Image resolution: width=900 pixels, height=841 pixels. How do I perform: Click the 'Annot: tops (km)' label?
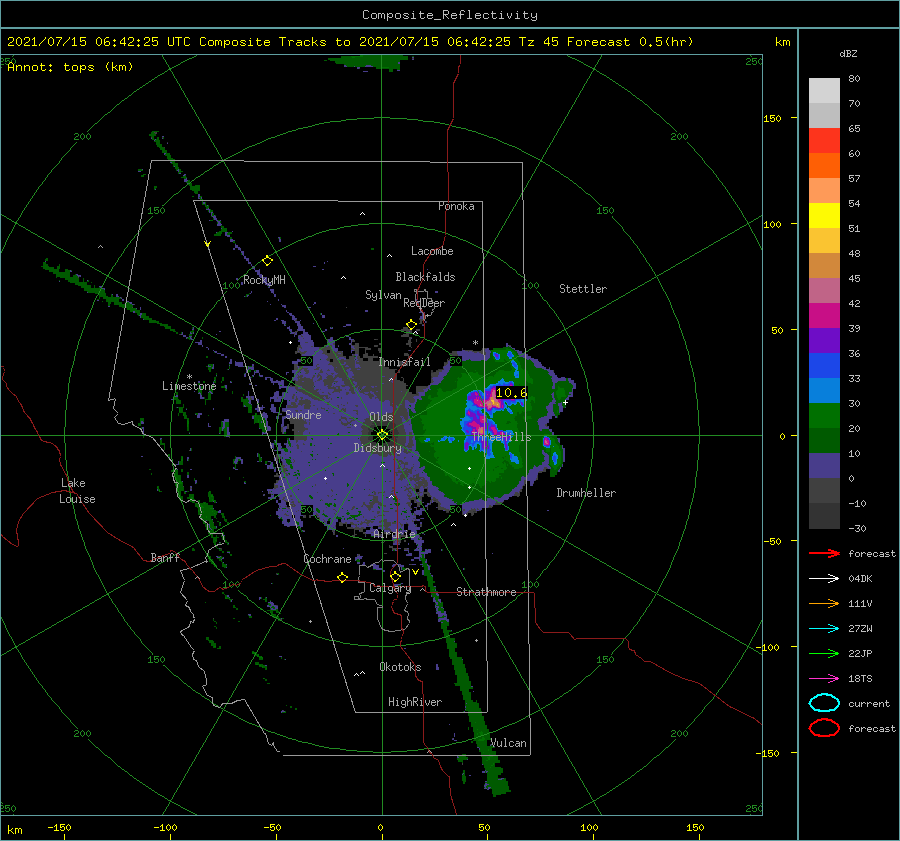pyautogui.click(x=70, y=67)
